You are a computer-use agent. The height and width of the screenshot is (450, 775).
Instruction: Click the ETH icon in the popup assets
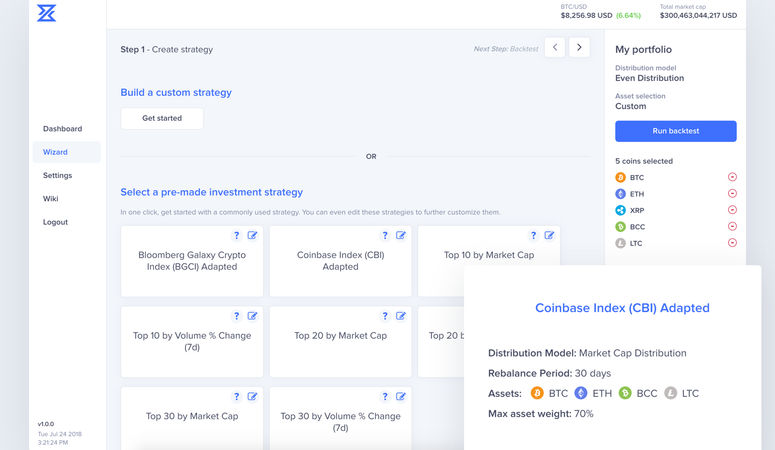[581, 393]
